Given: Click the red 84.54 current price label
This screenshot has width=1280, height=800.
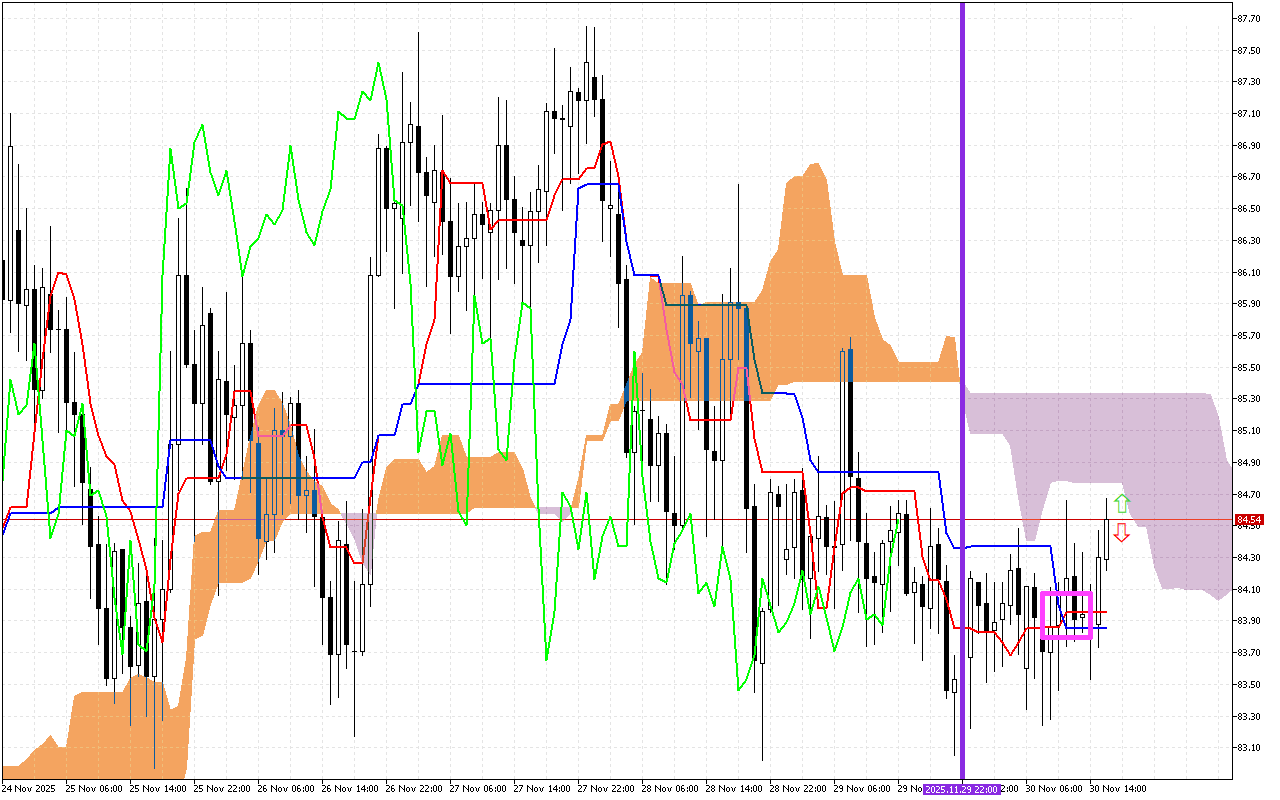Looking at the screenshot, I should click(1248, 520).
